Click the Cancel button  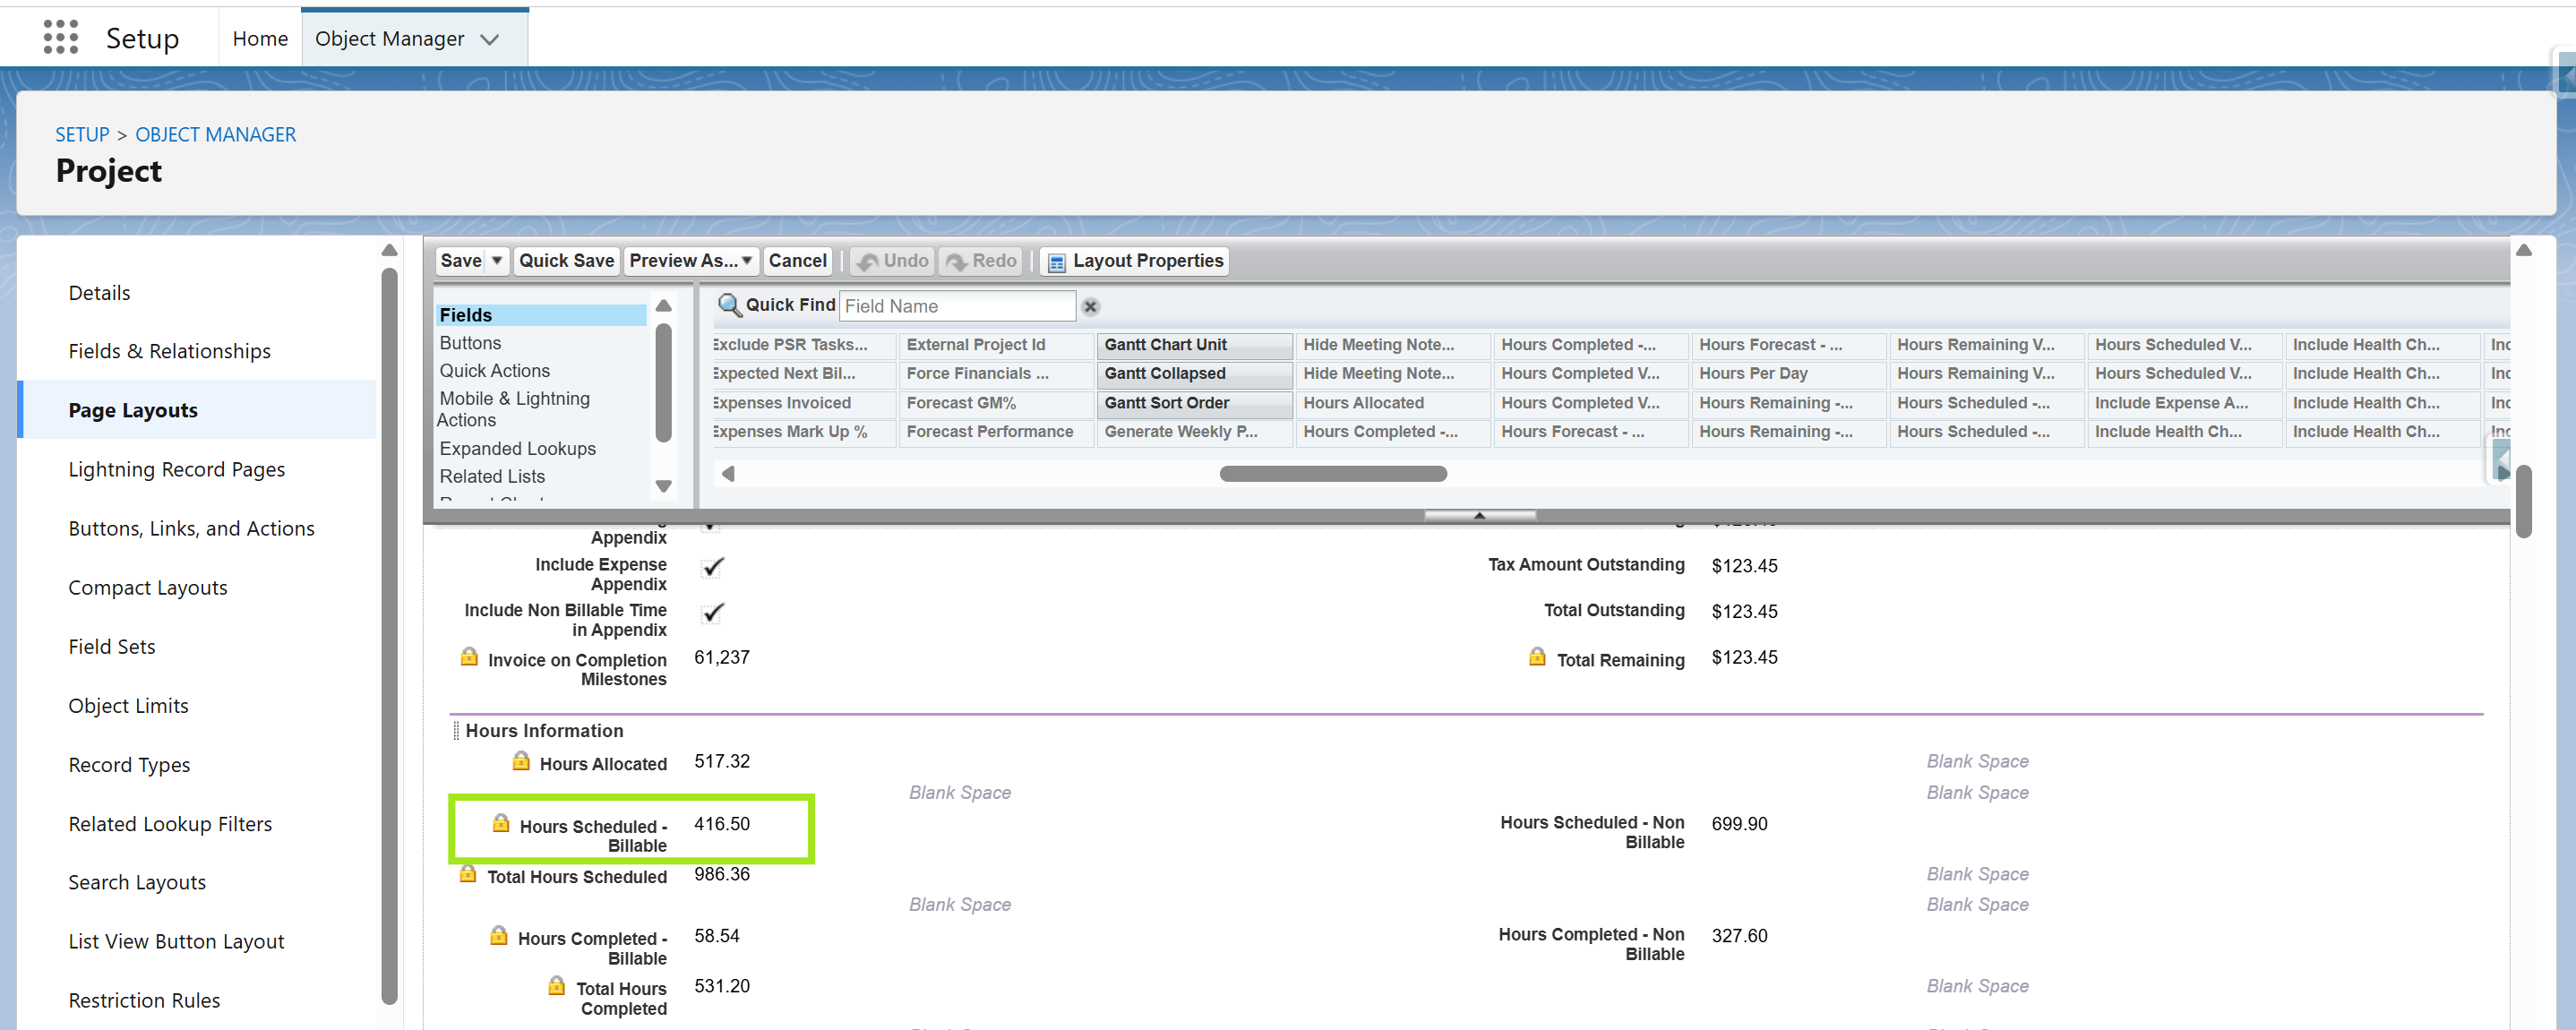797,261
